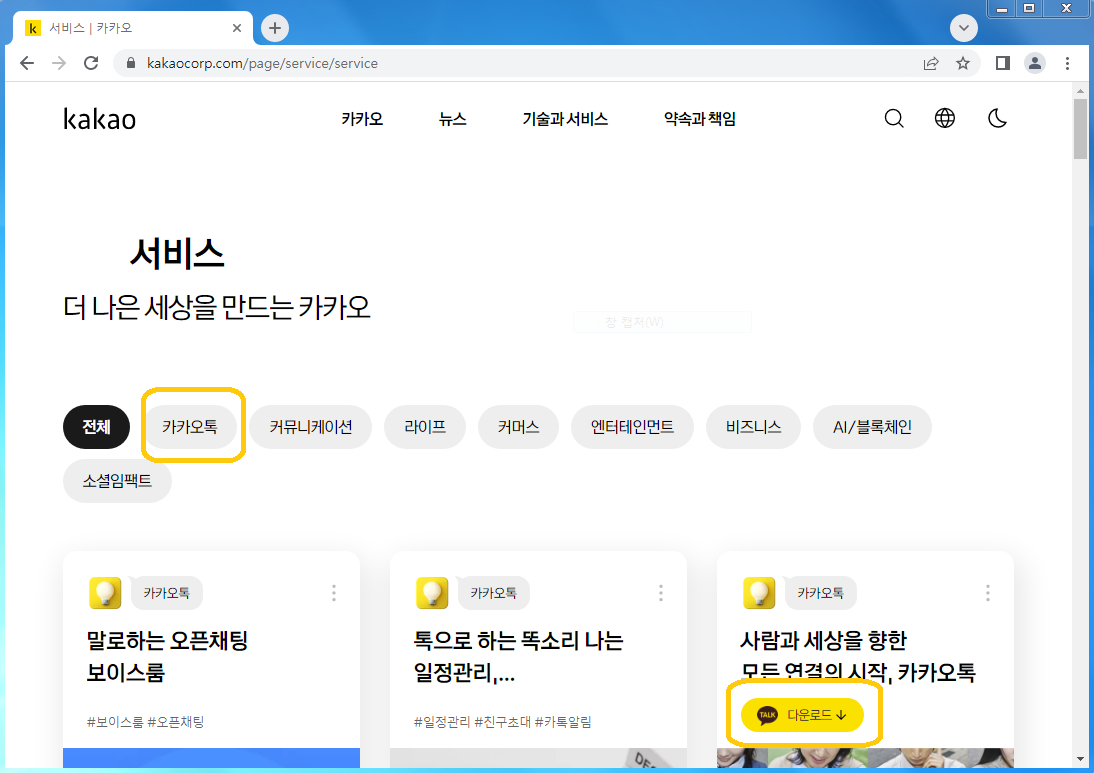
Task: Click the #보이스룸 #오픈채팅 hashtags
Action: 145,722
